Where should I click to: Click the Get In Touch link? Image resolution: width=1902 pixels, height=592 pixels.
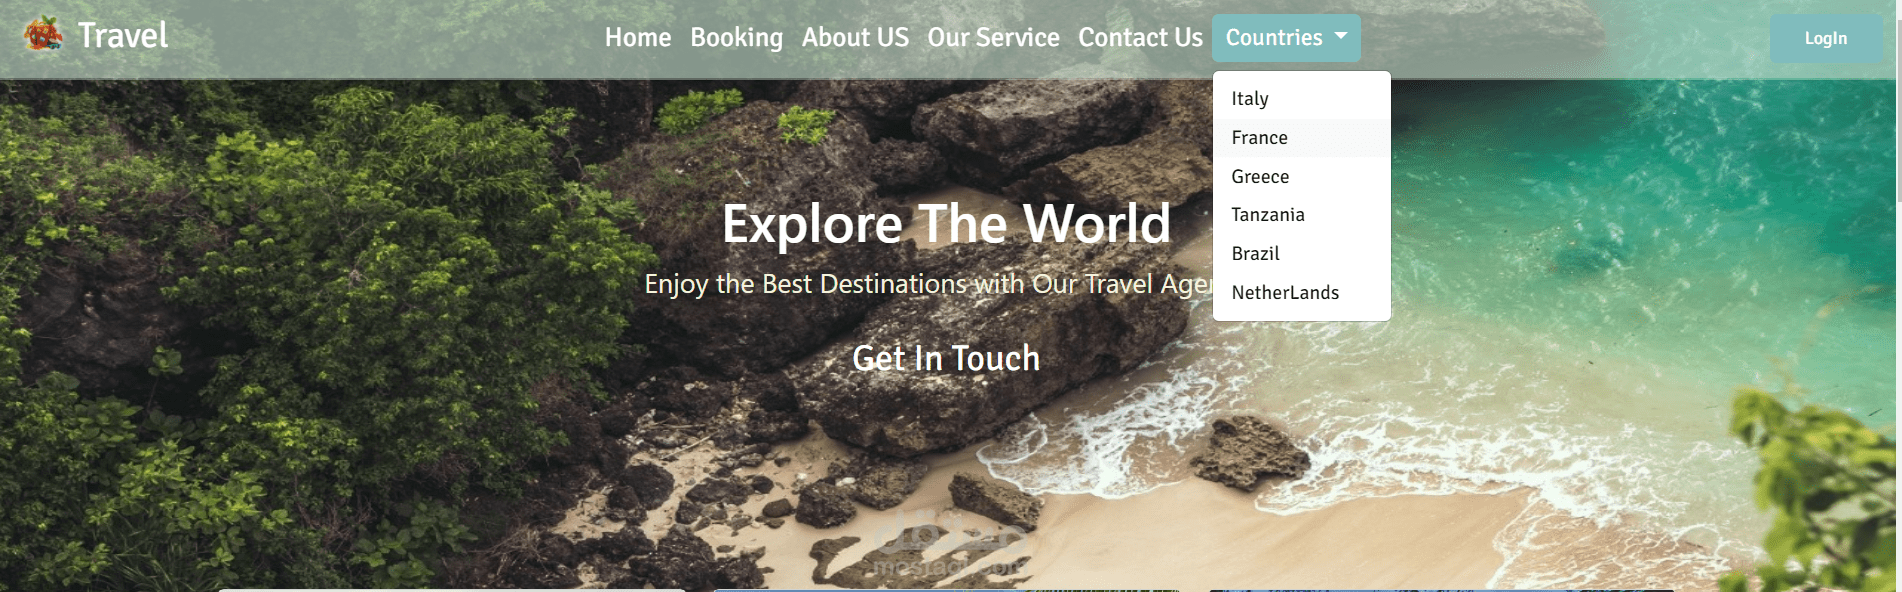coord(946,358)
